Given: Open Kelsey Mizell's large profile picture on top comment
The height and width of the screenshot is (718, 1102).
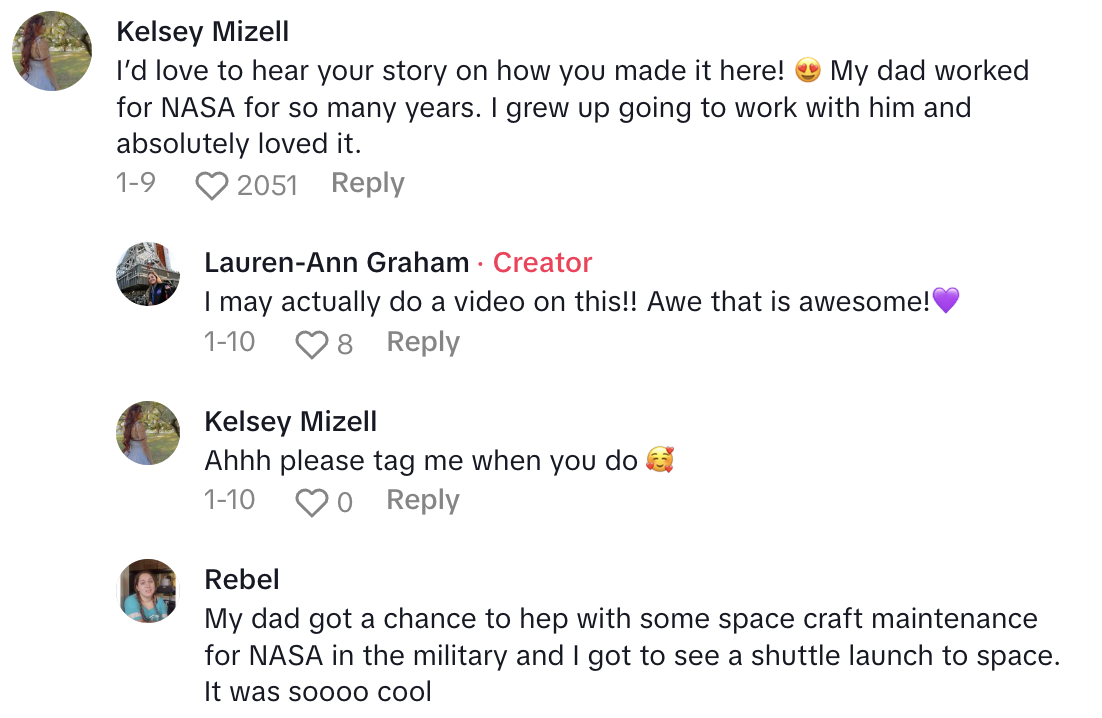Looking at the screenshot, I should 52,52.
